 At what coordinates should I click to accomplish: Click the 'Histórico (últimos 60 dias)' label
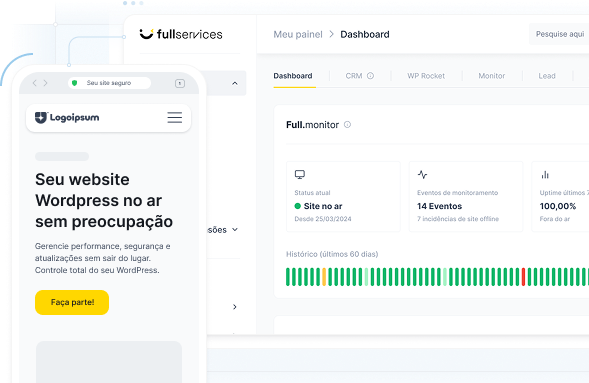(332, 254)
